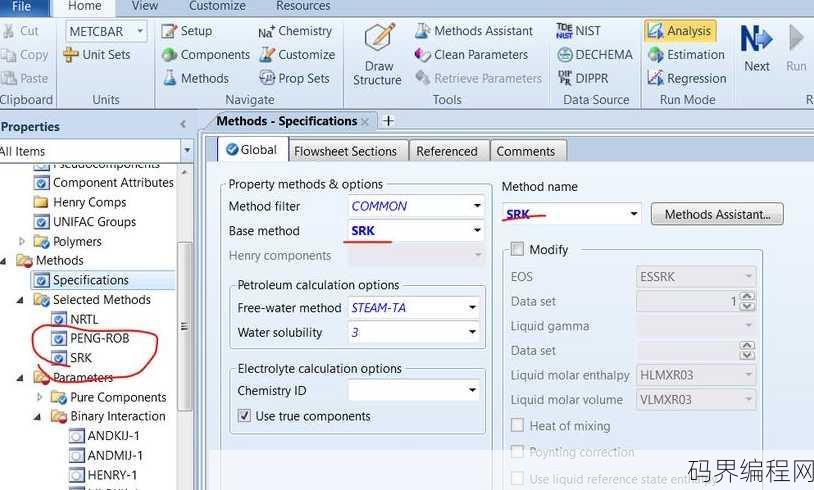Select the Regression run mode

point(687,78)
